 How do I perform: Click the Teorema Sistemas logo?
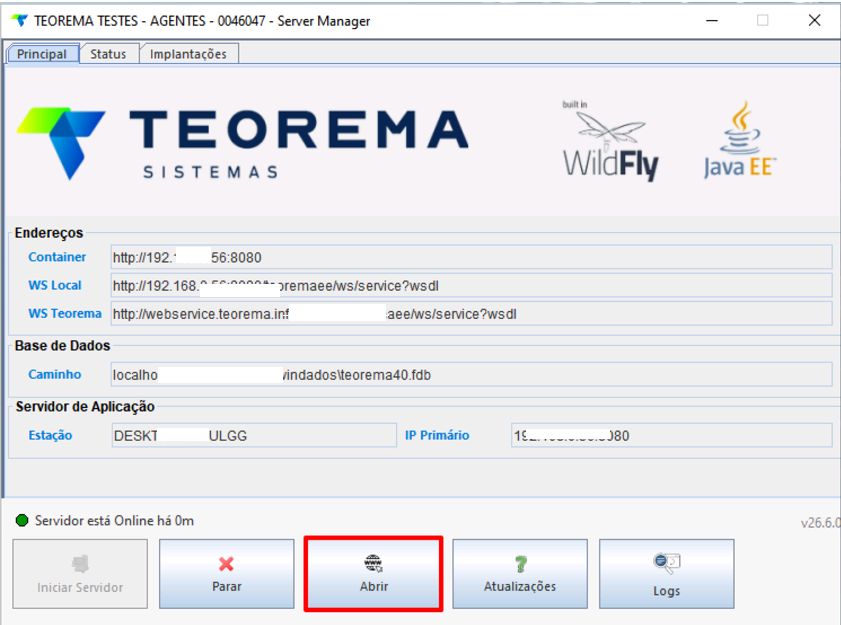click(243, 143)
